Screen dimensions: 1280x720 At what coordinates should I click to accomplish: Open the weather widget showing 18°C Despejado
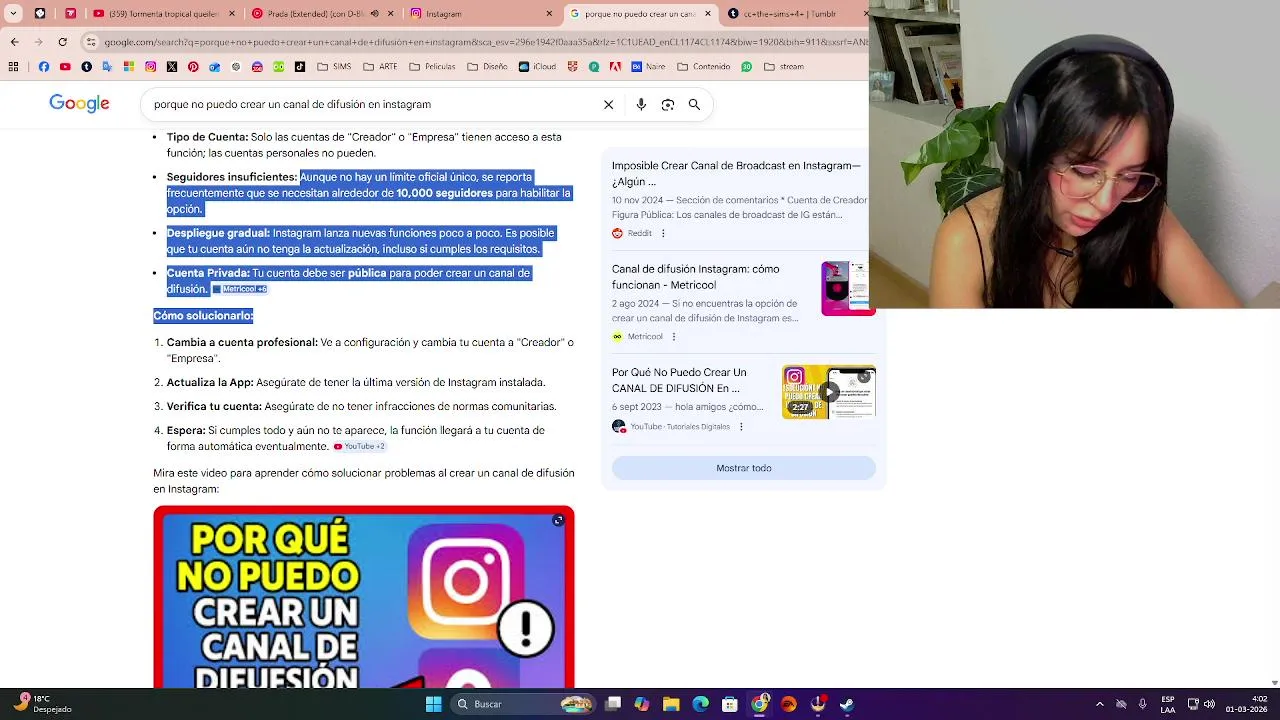tap(42, 704)
